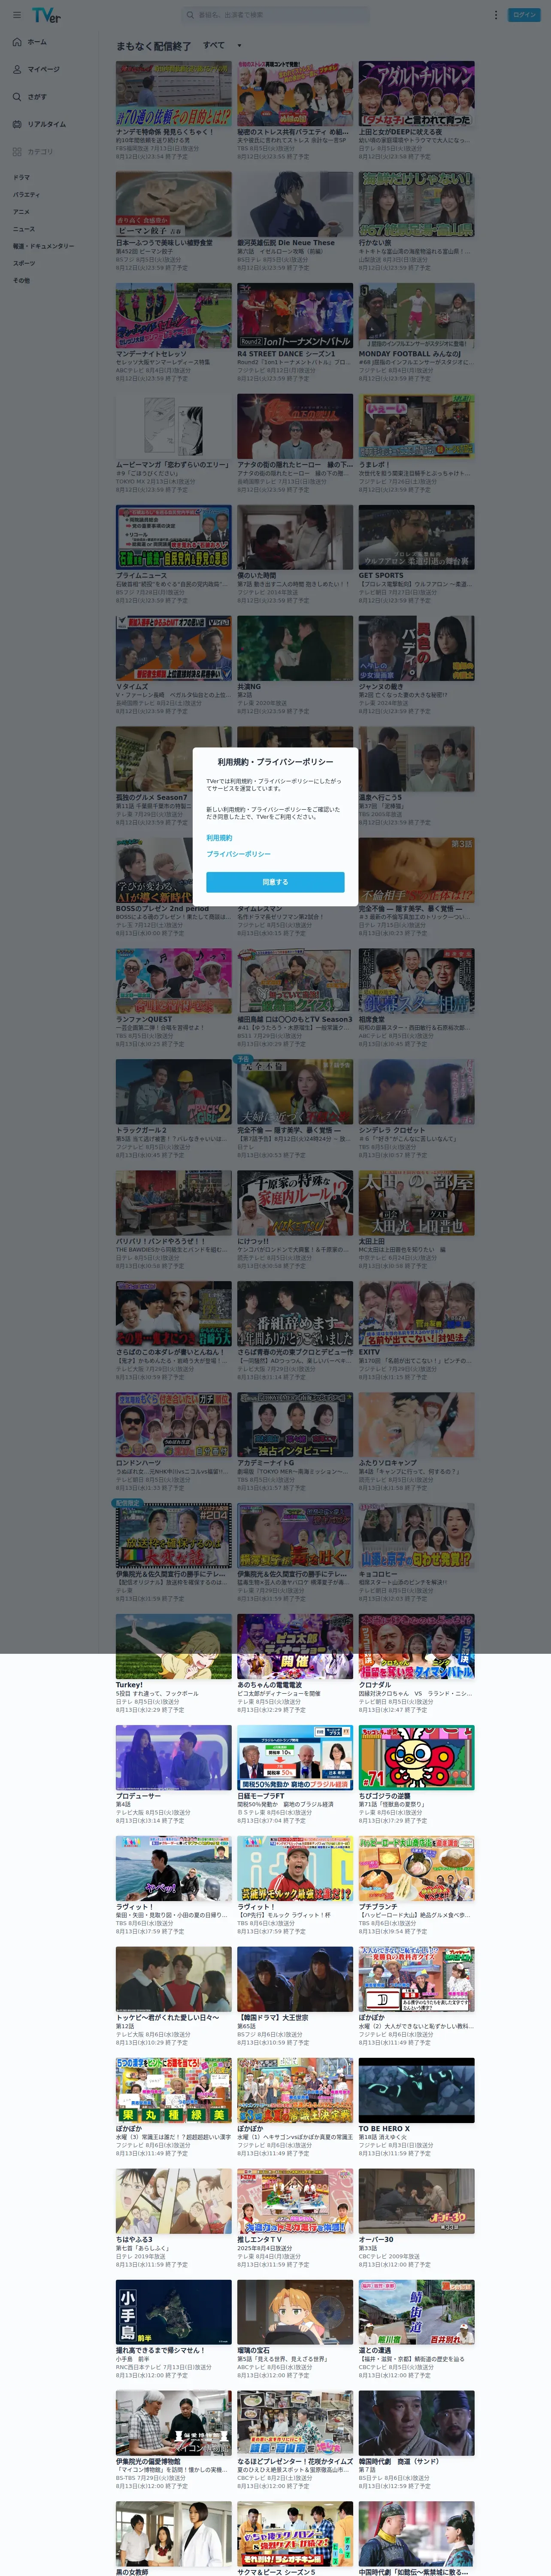Click the 【韓国ドラマ】大王世宗 title

(273, 2018)
